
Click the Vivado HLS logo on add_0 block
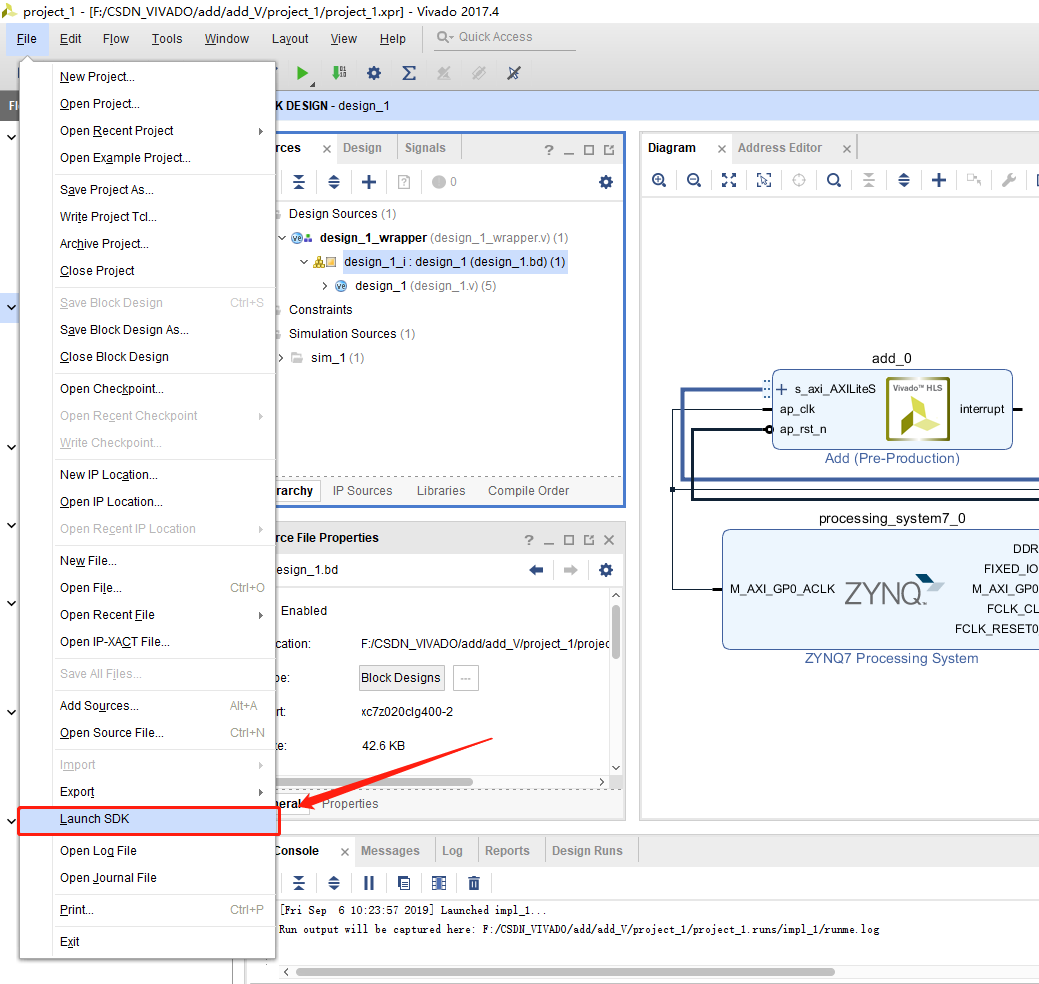[x=918, y=409]
